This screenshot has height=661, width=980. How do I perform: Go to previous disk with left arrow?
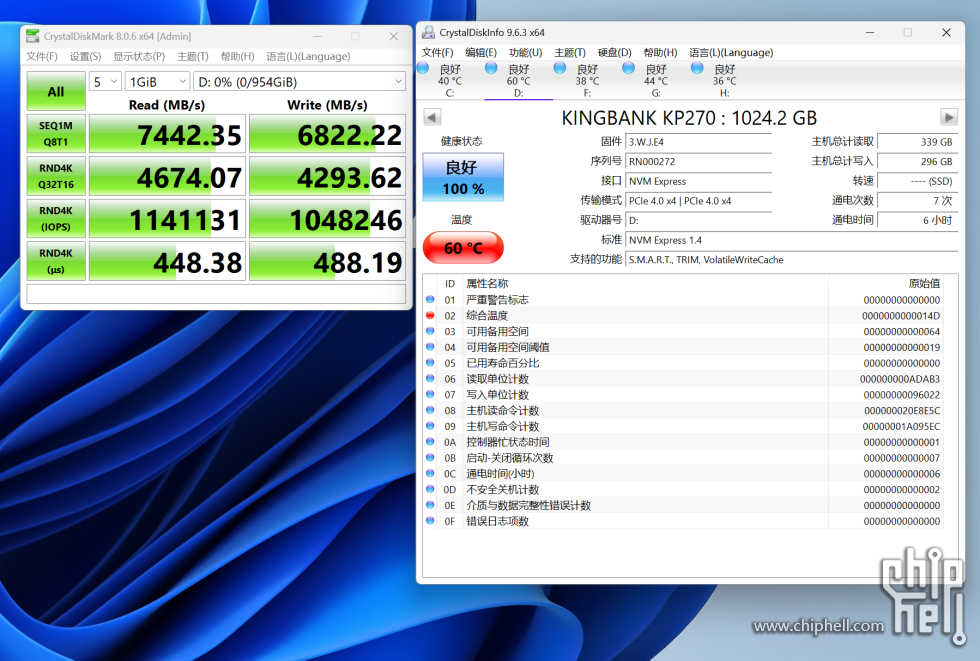click(432, 117)
